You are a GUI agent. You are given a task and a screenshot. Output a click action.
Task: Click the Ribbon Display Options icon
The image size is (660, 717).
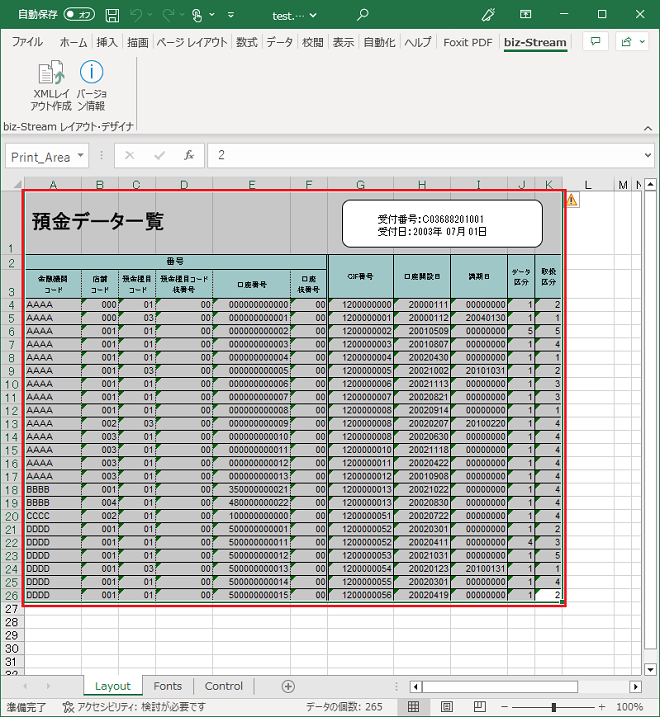click(526, 15)
